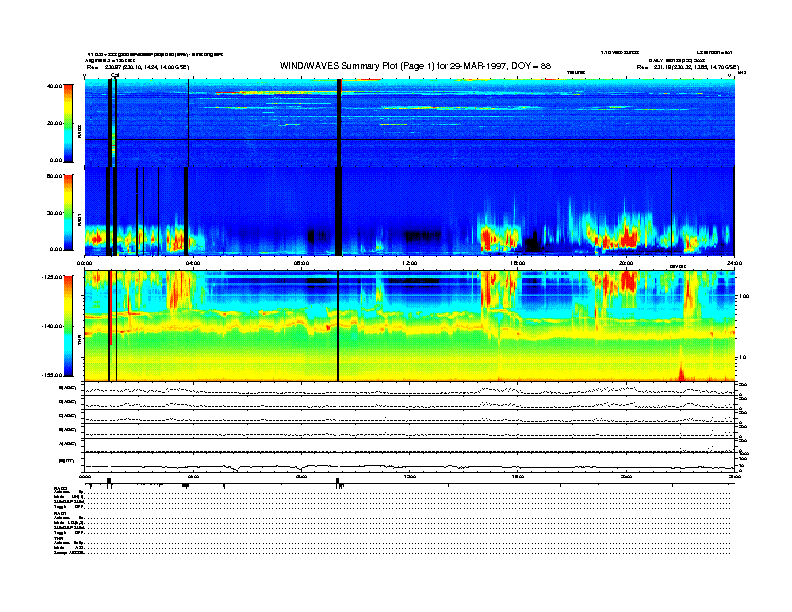Click the RAD1 panel color scale bar

click(x=68, y=212)
